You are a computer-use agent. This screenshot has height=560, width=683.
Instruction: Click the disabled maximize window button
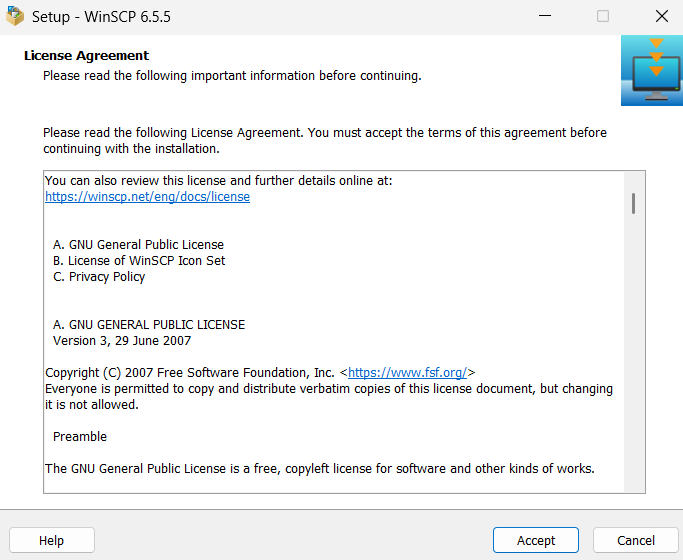pos(603,16)
